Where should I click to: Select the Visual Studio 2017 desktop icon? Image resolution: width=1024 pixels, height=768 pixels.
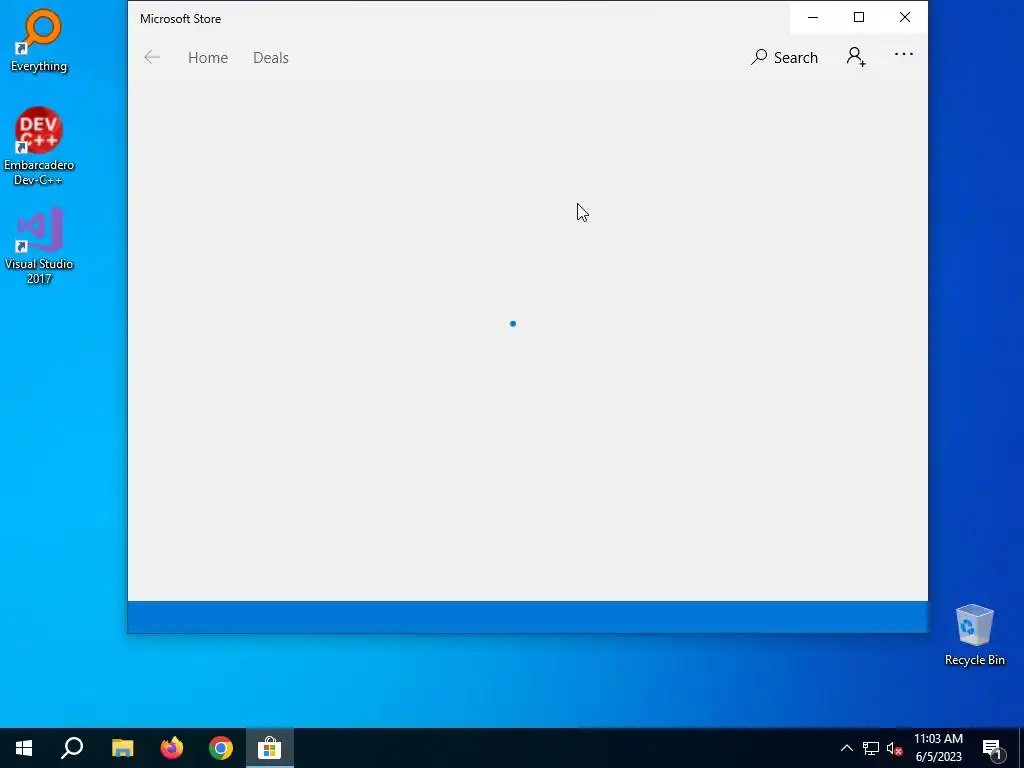[39, 246]
